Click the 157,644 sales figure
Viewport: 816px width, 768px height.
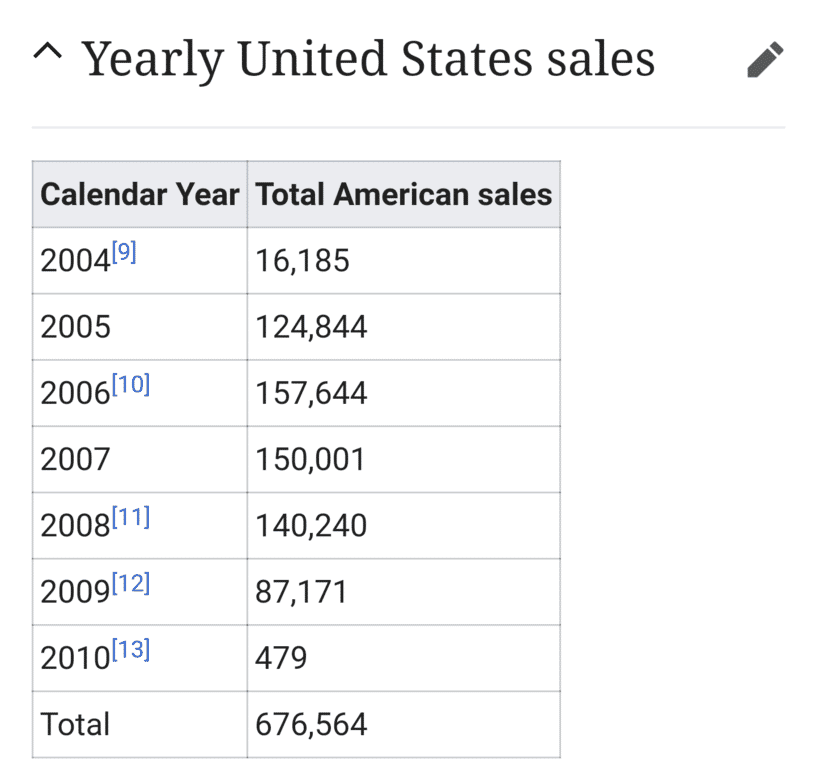pyautogui.click(x=311, y=393)
